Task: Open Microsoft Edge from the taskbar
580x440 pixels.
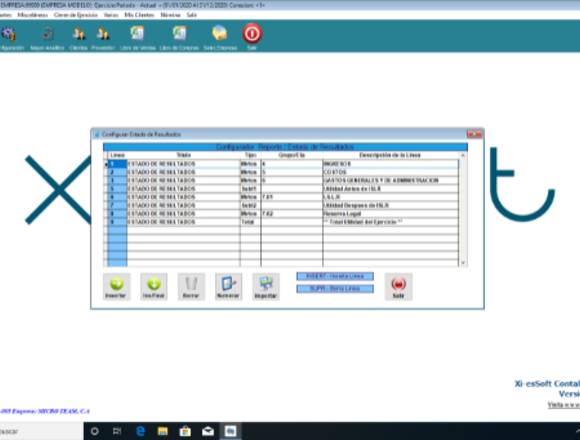Action: [x=141, y=431]
